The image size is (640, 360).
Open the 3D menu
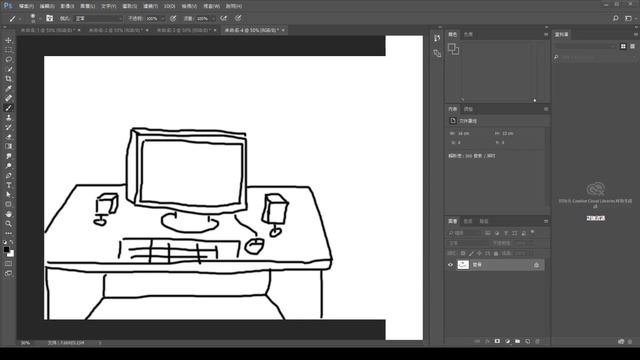coord(169,6)
